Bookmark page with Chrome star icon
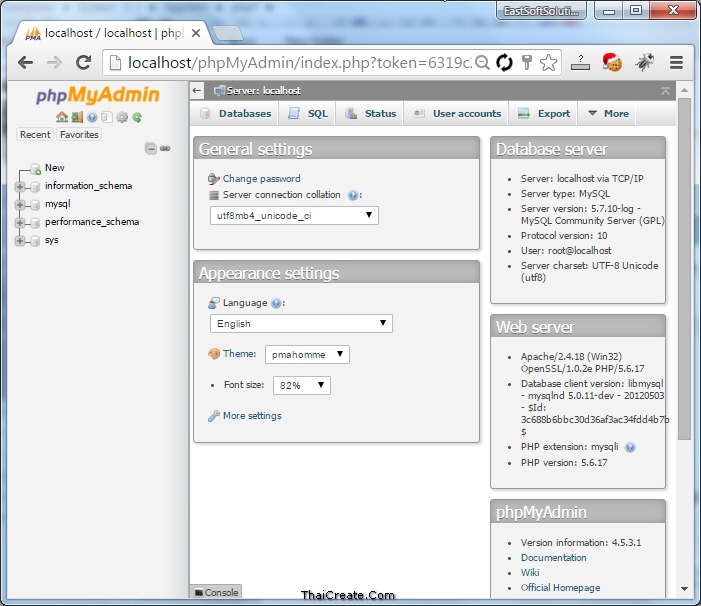701x606 pixels. click(x=548, y=62)
